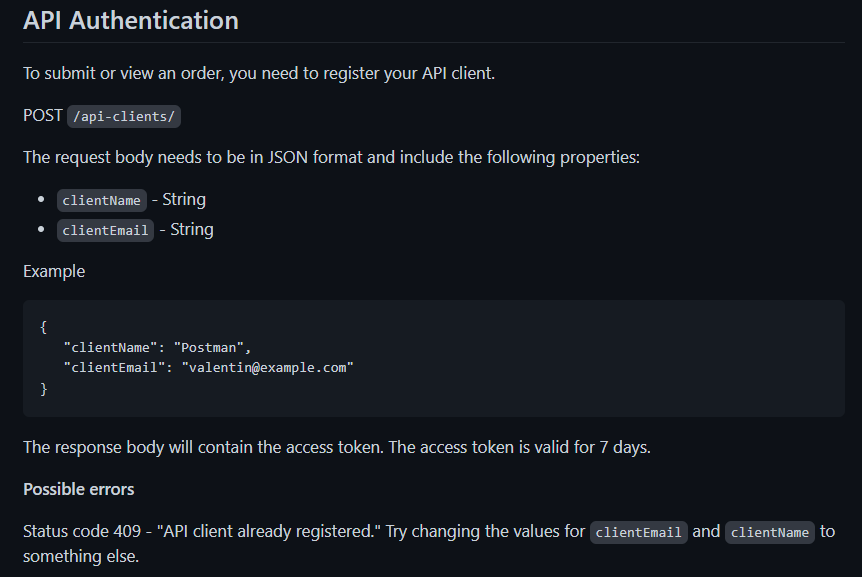This screenshot has width=862, height=577.
Task: Click the Example label above code block
Action: click(x=54, y=271)
